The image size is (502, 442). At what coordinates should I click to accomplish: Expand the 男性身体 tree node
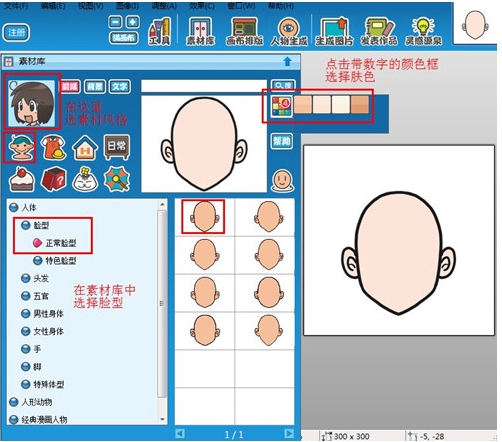(x=26, y=314)
